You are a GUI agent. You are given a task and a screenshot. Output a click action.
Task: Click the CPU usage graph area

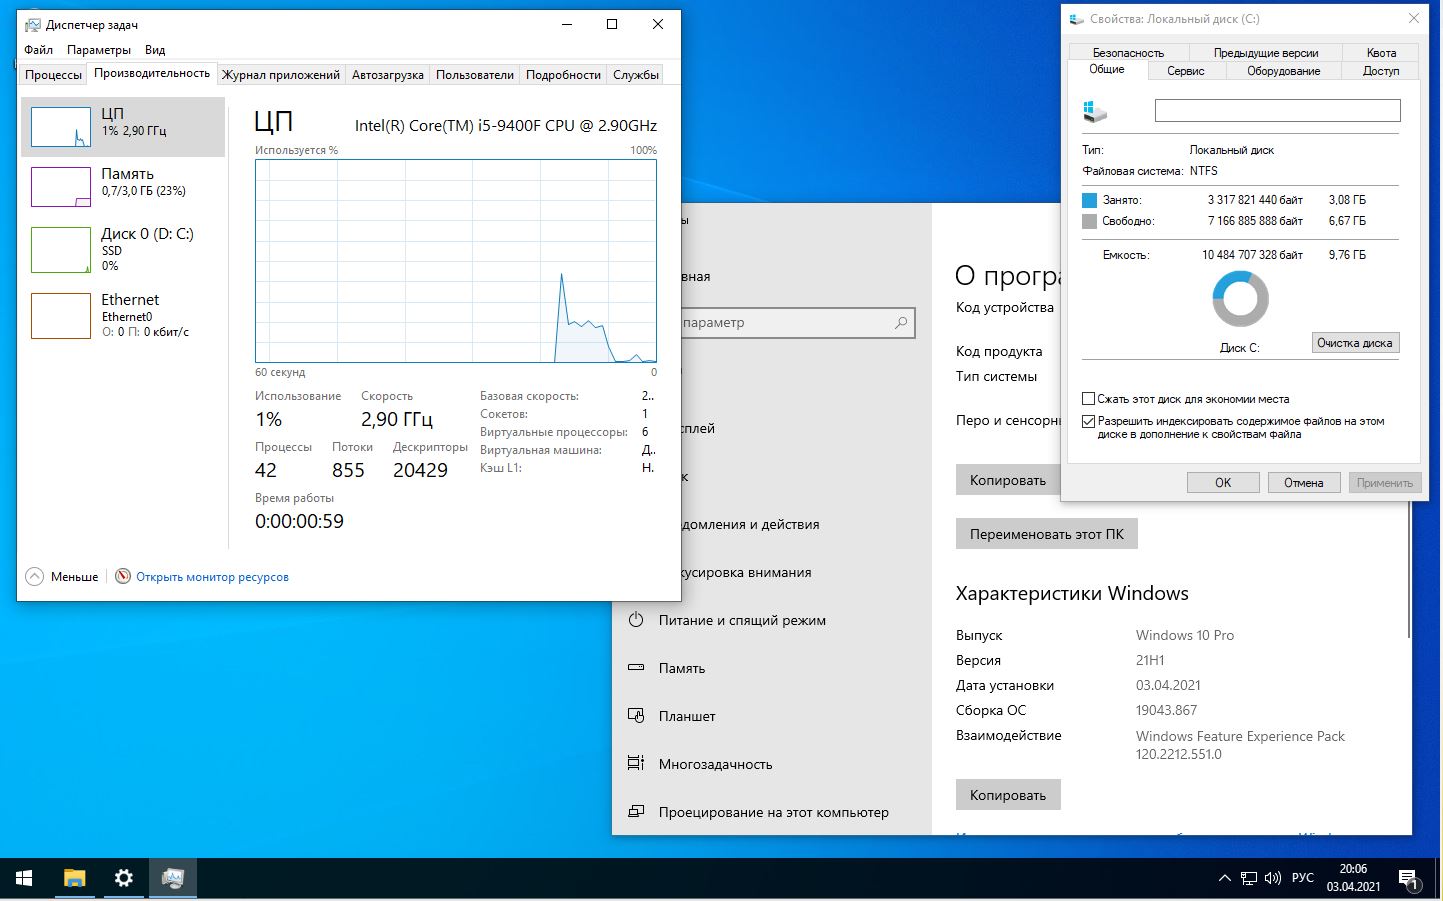(456, 261)
